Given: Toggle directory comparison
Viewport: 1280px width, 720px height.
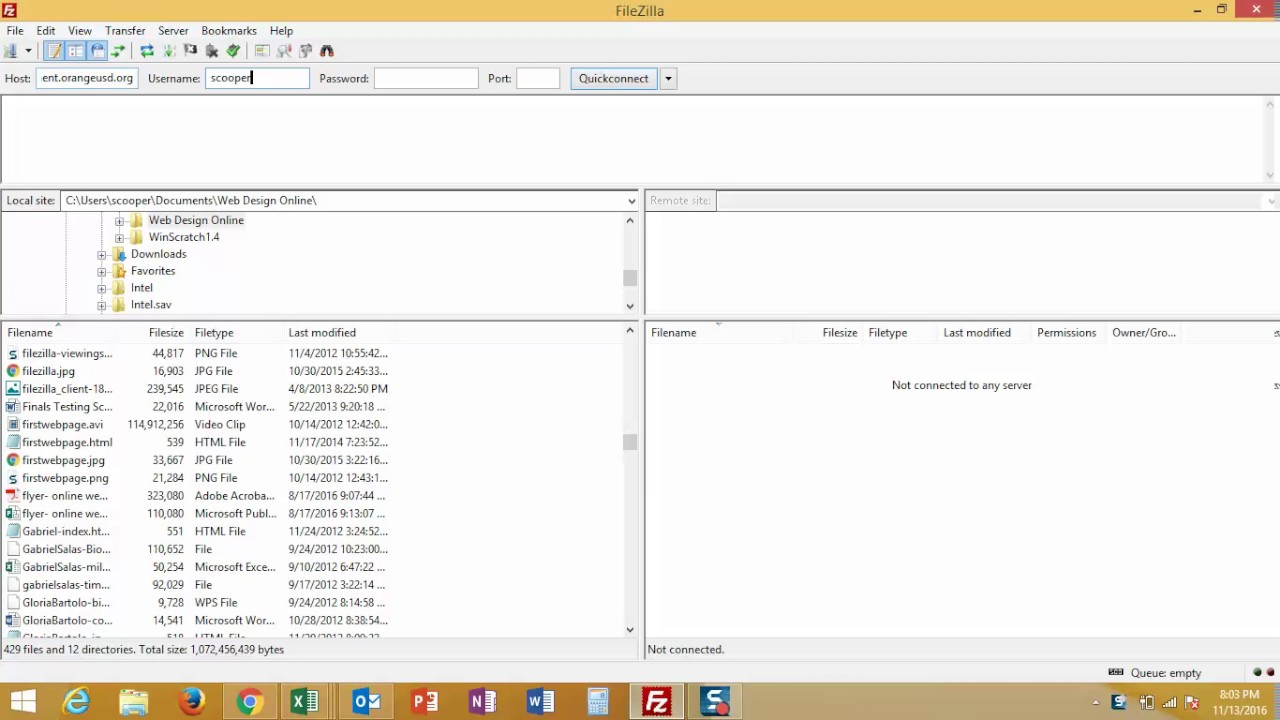Looking at the screenshot, I should (x=284, y=51).
